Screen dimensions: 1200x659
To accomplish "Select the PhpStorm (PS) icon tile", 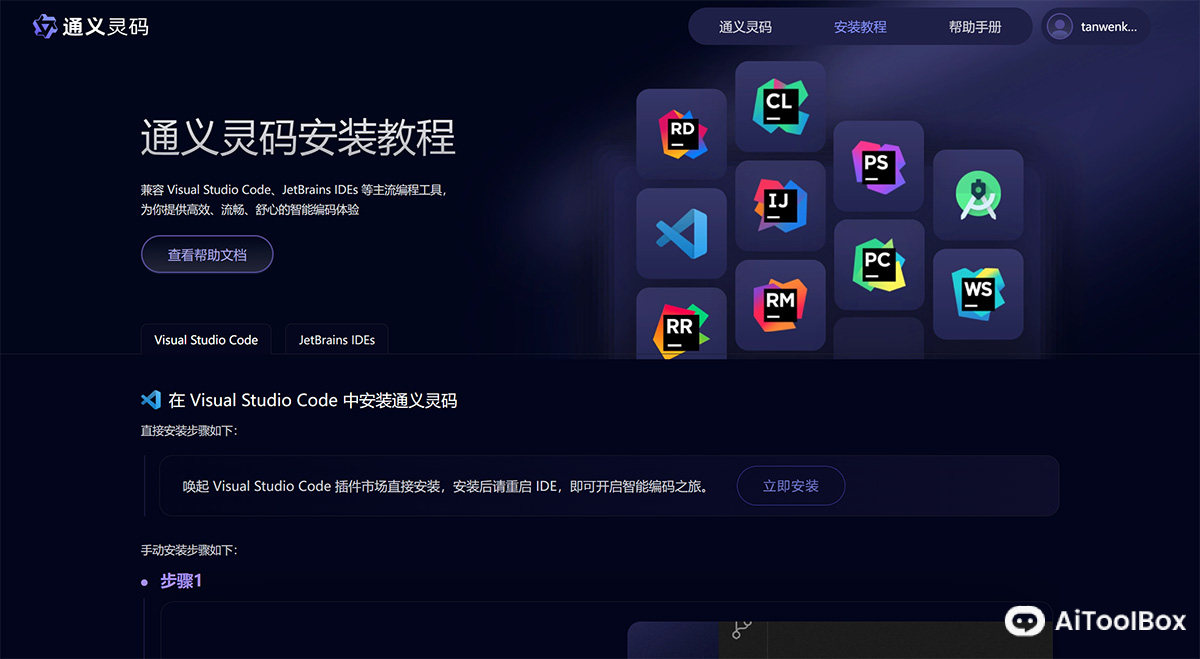I will (x=878, y=166).
